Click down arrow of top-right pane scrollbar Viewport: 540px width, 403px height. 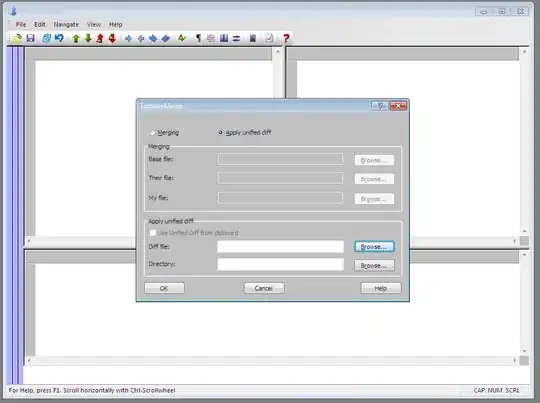(525, 231)
